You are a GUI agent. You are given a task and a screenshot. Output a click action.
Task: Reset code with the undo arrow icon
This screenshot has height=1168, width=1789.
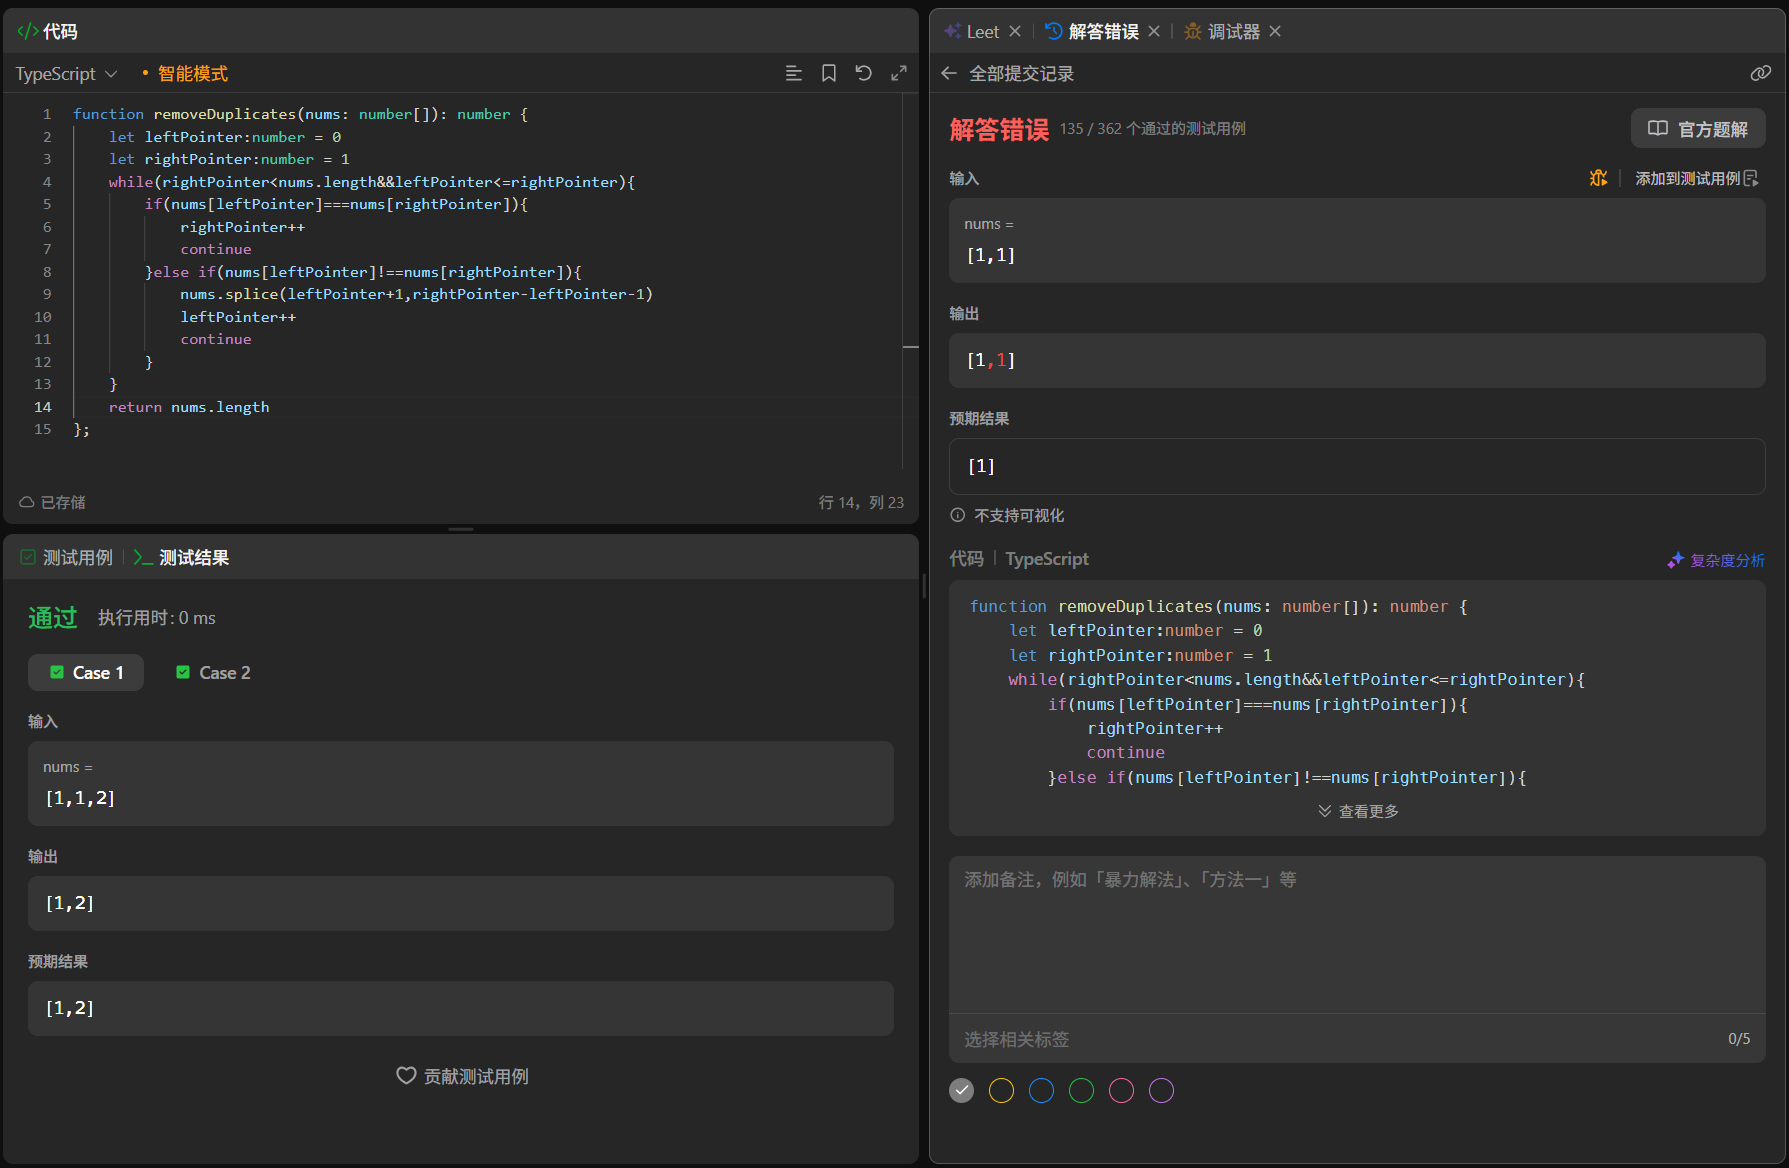tap(864, 74)
